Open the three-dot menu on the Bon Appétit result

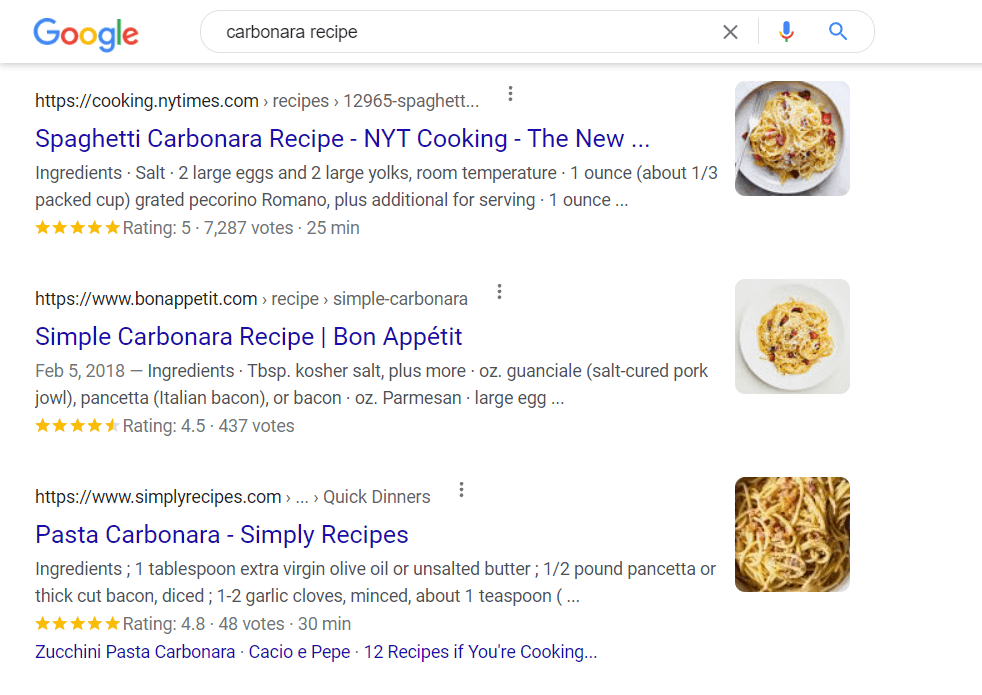[499, 291]
